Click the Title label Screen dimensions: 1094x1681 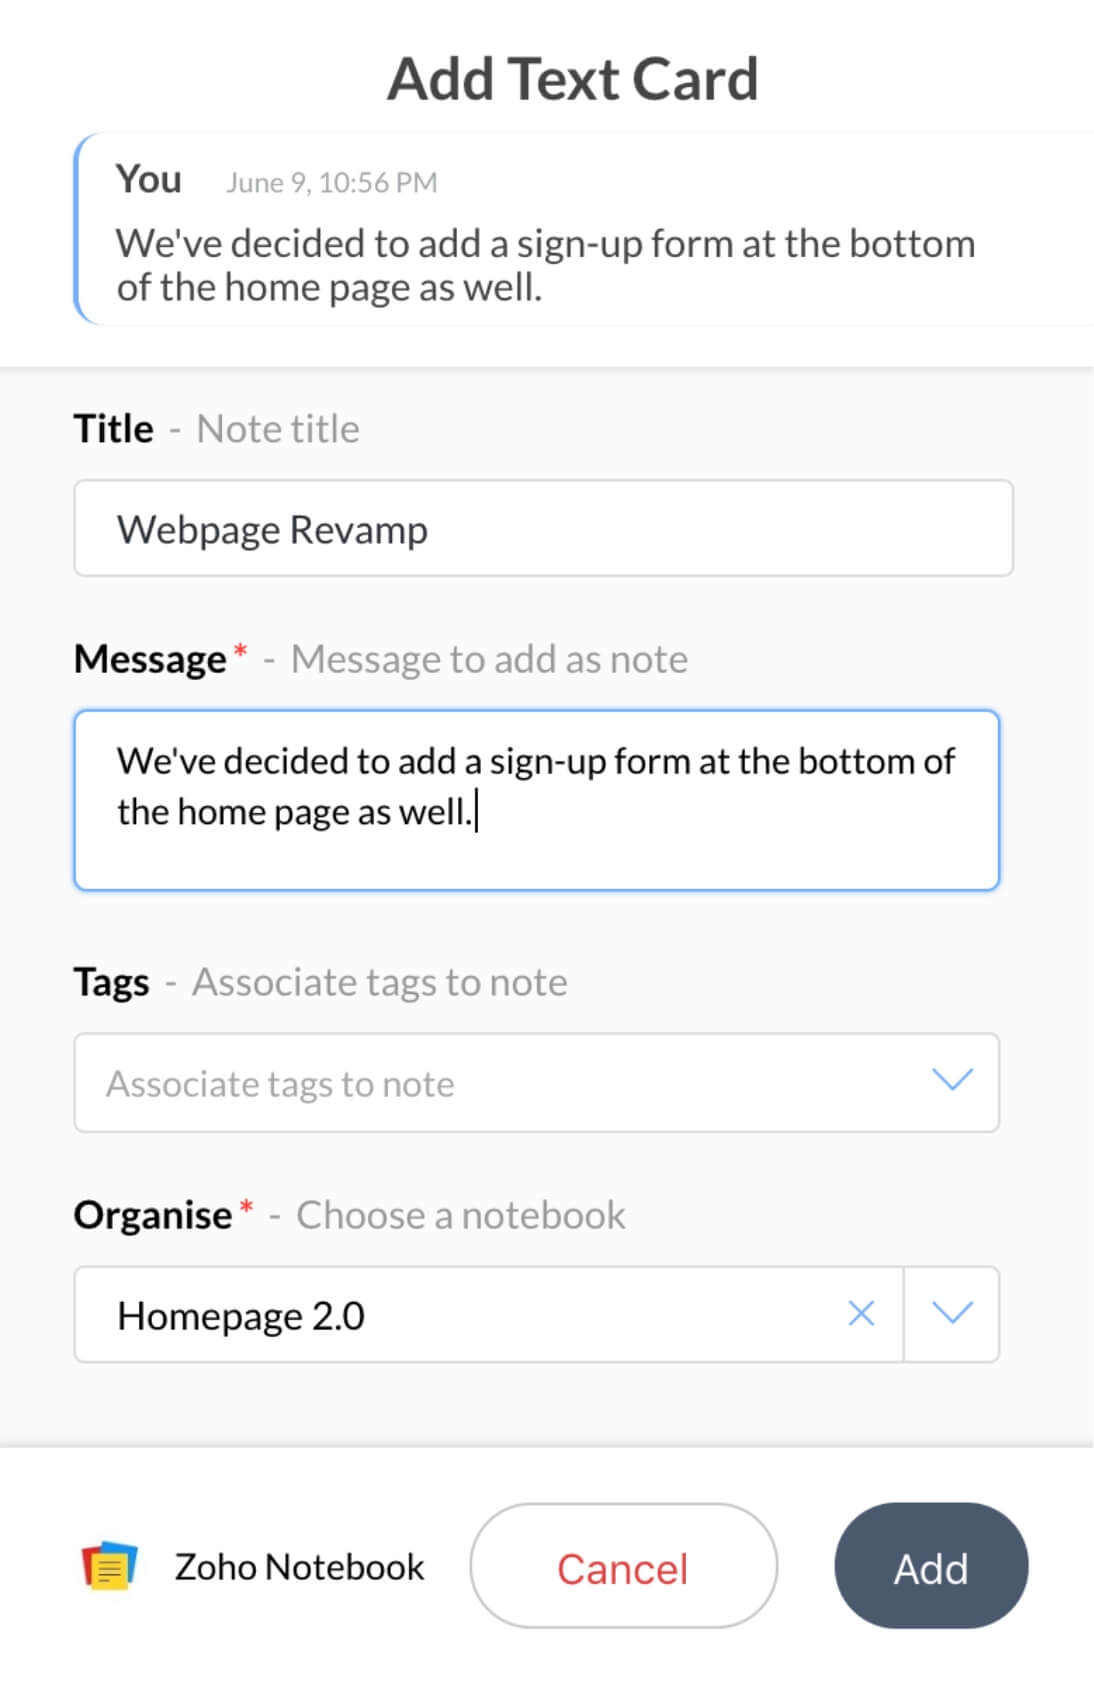(113, 427)
